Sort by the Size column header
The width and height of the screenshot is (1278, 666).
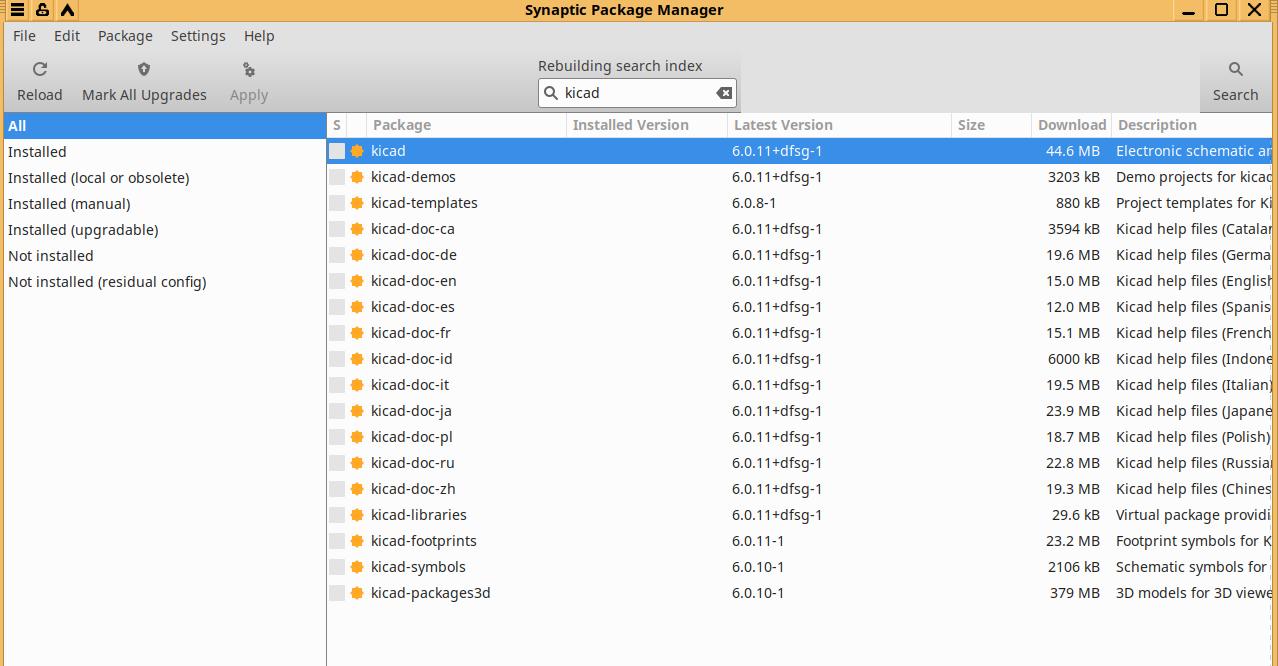(x=991, y=125)
